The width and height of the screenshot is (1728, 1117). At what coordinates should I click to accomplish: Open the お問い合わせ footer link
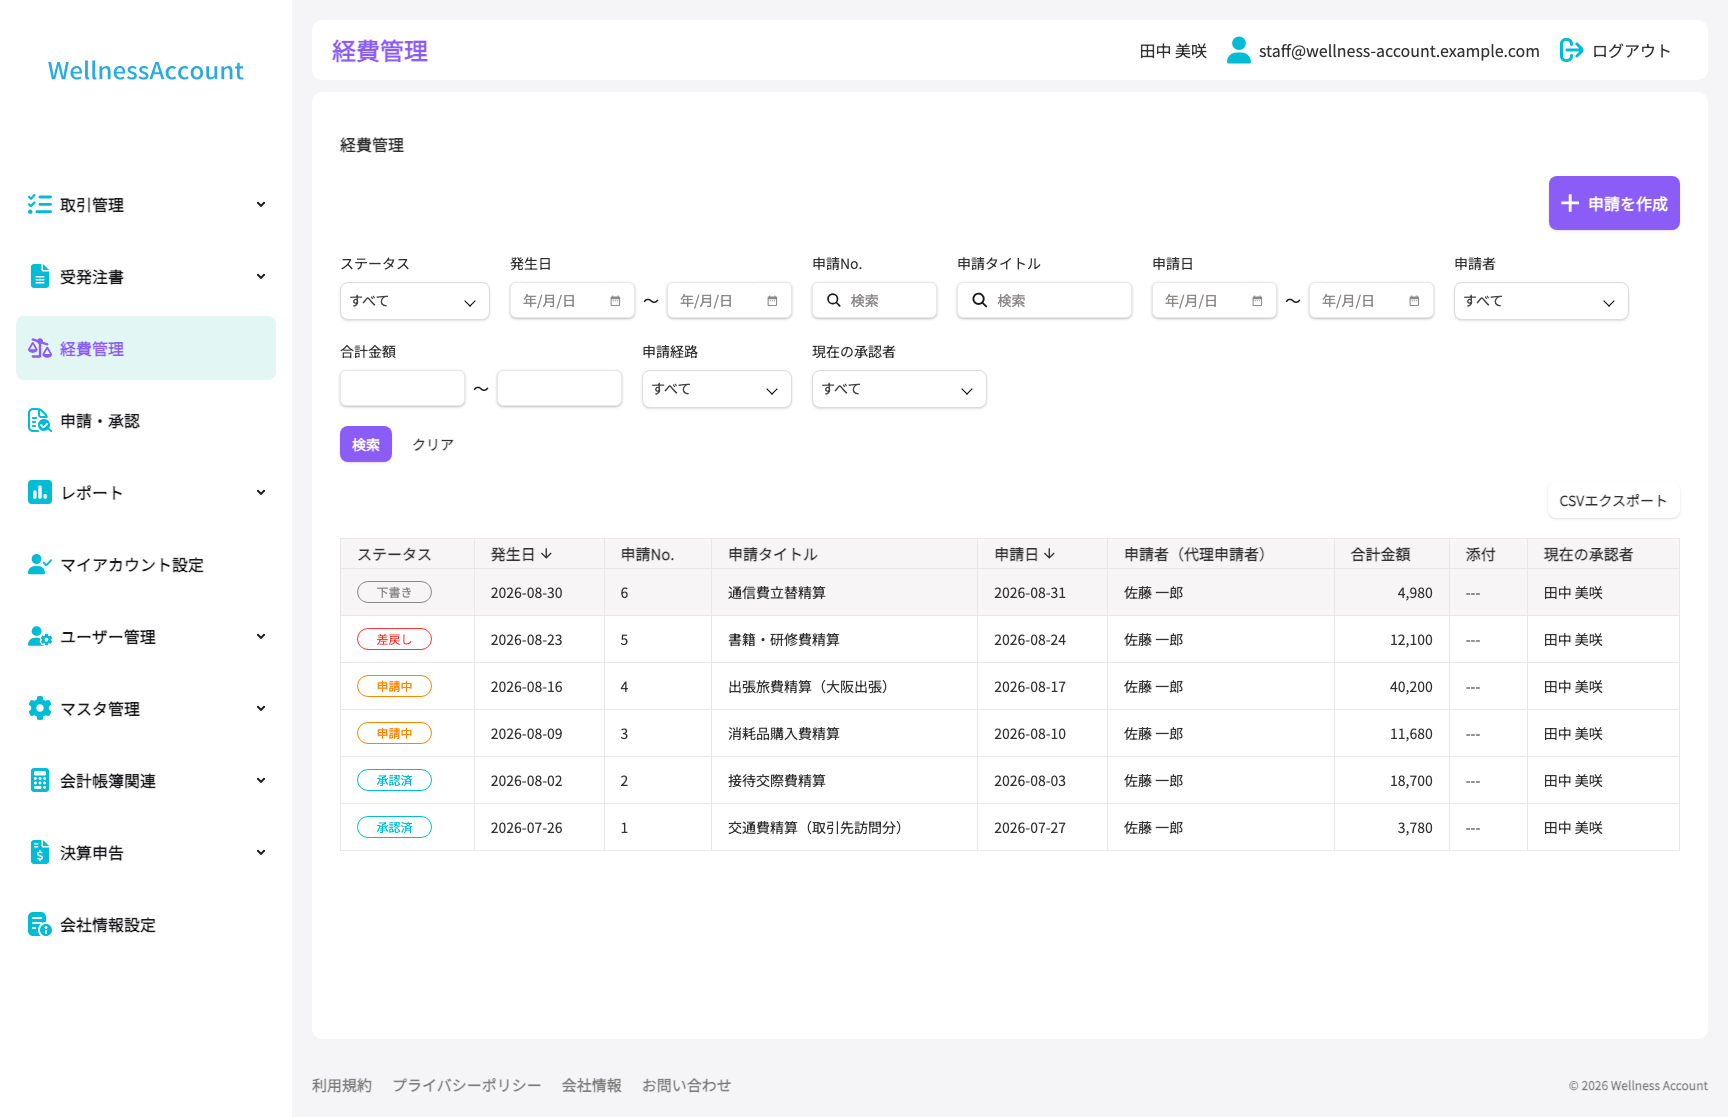(x=686, y=1085)
